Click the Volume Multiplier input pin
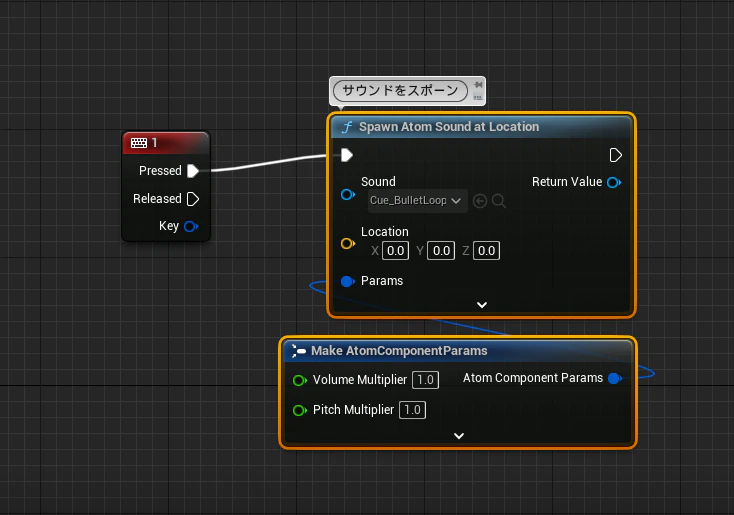The width and height of the screenshot is (734, 515). pos(300,380)
